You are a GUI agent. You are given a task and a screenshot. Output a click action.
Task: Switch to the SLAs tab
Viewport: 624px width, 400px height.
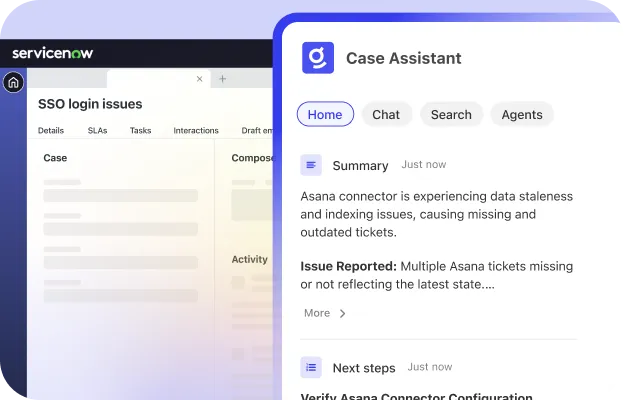point(98,131)
